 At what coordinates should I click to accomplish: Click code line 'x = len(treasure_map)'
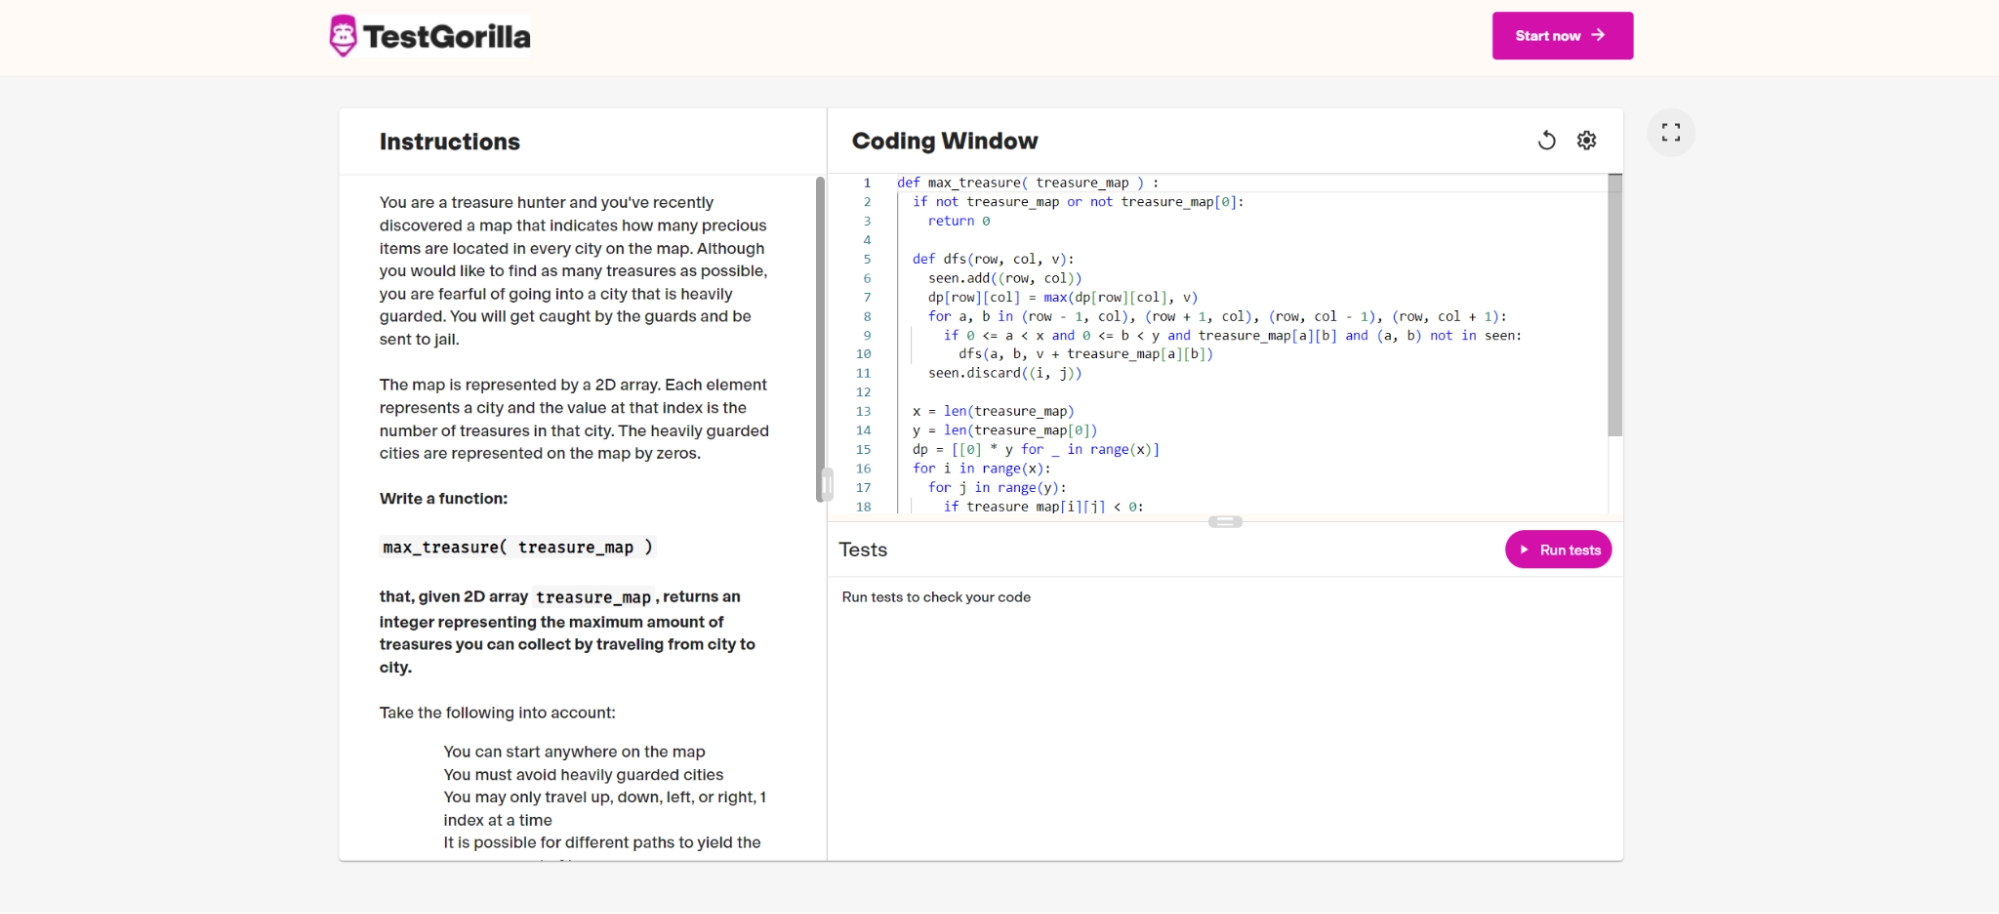coord(993,411)
